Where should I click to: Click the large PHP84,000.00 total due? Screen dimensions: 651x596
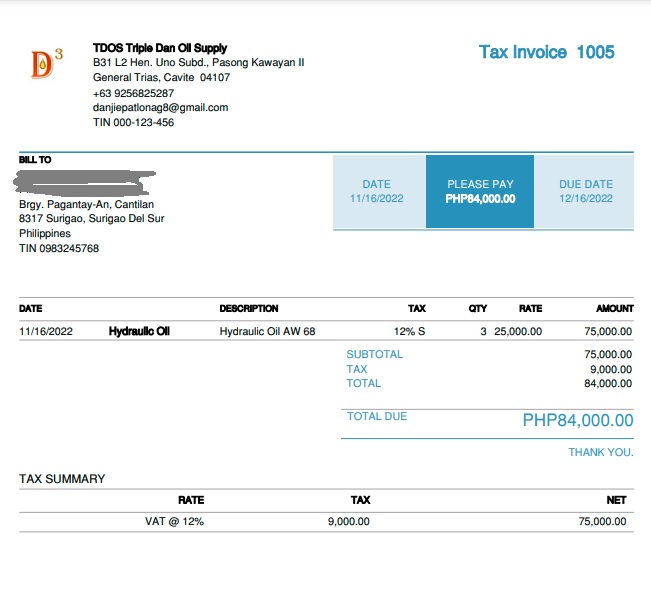click(577, 421)
